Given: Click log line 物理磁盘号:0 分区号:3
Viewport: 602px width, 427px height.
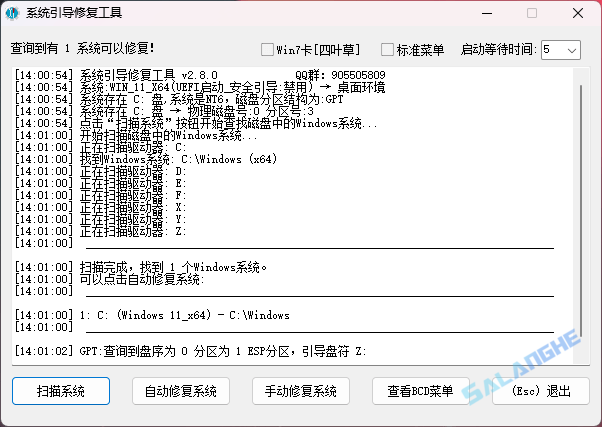Looking at the screenshot, I should coord(164,111).
